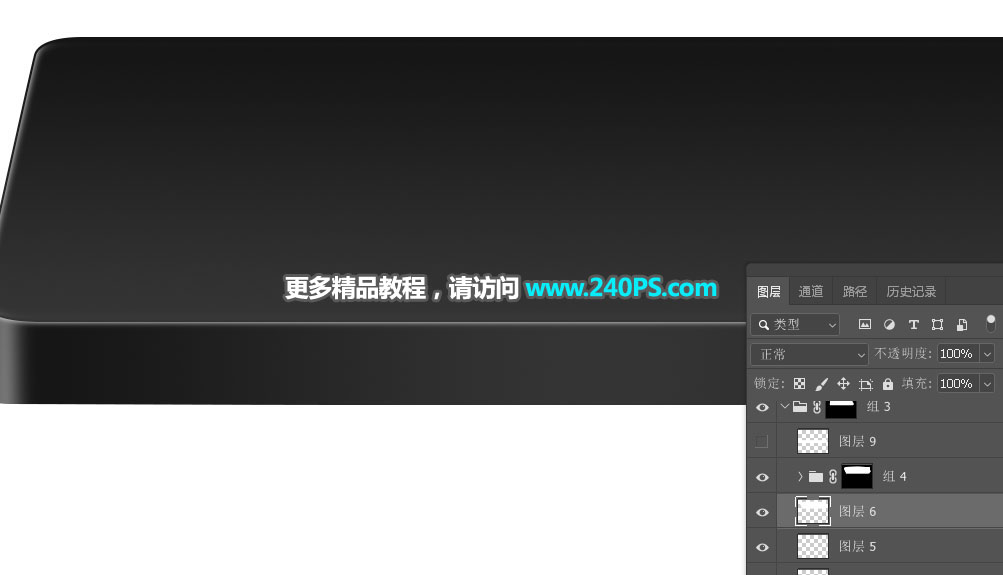
Task: Hide the 组 3 group visibility eye
Action: pyautogui.click(x=762, y=407)
